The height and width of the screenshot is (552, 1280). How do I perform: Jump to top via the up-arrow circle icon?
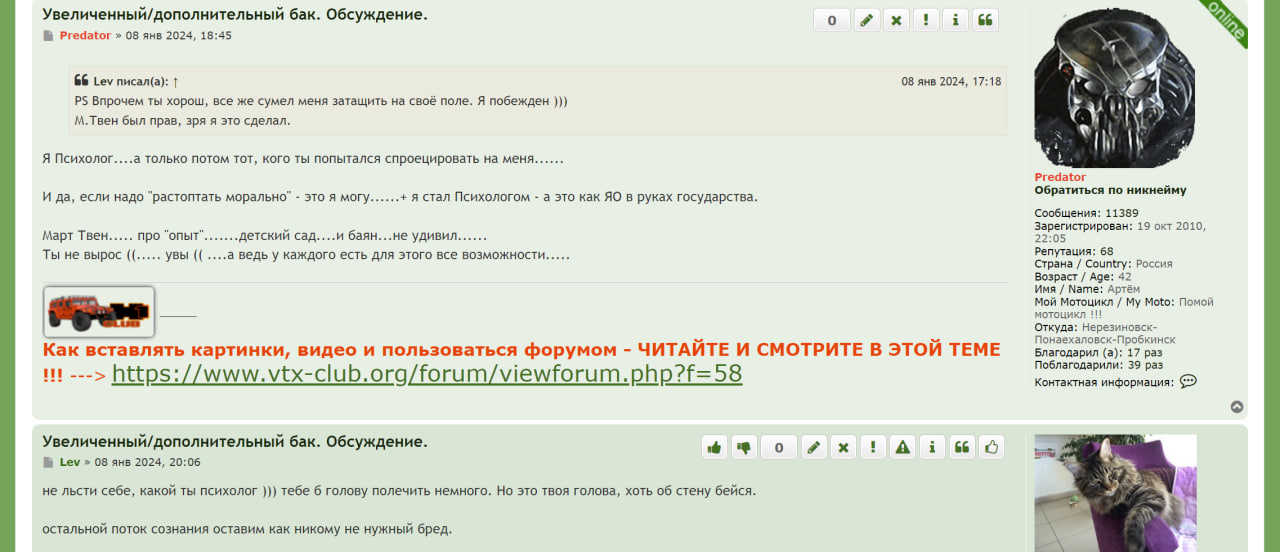[1237, 407]
